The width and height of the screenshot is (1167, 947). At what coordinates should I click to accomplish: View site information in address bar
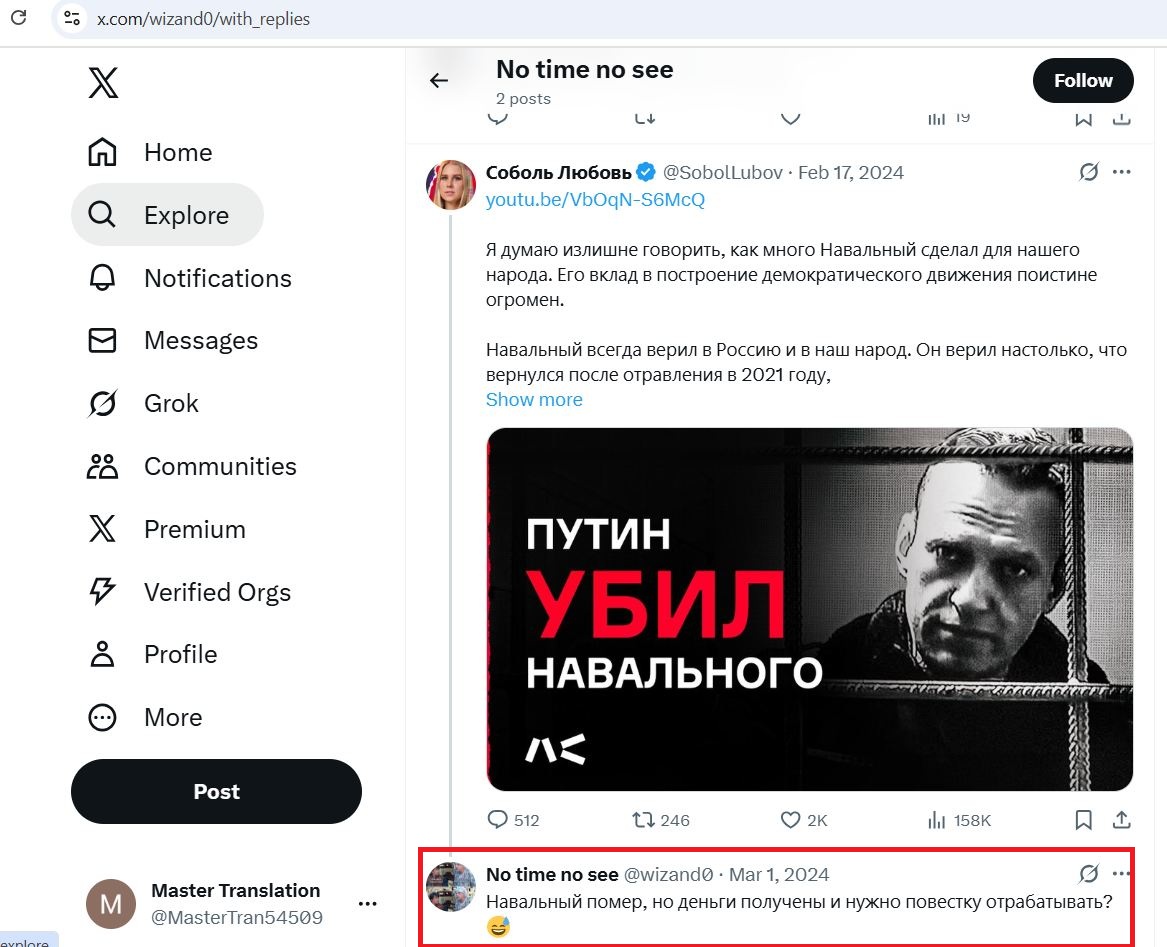(71, 18)
